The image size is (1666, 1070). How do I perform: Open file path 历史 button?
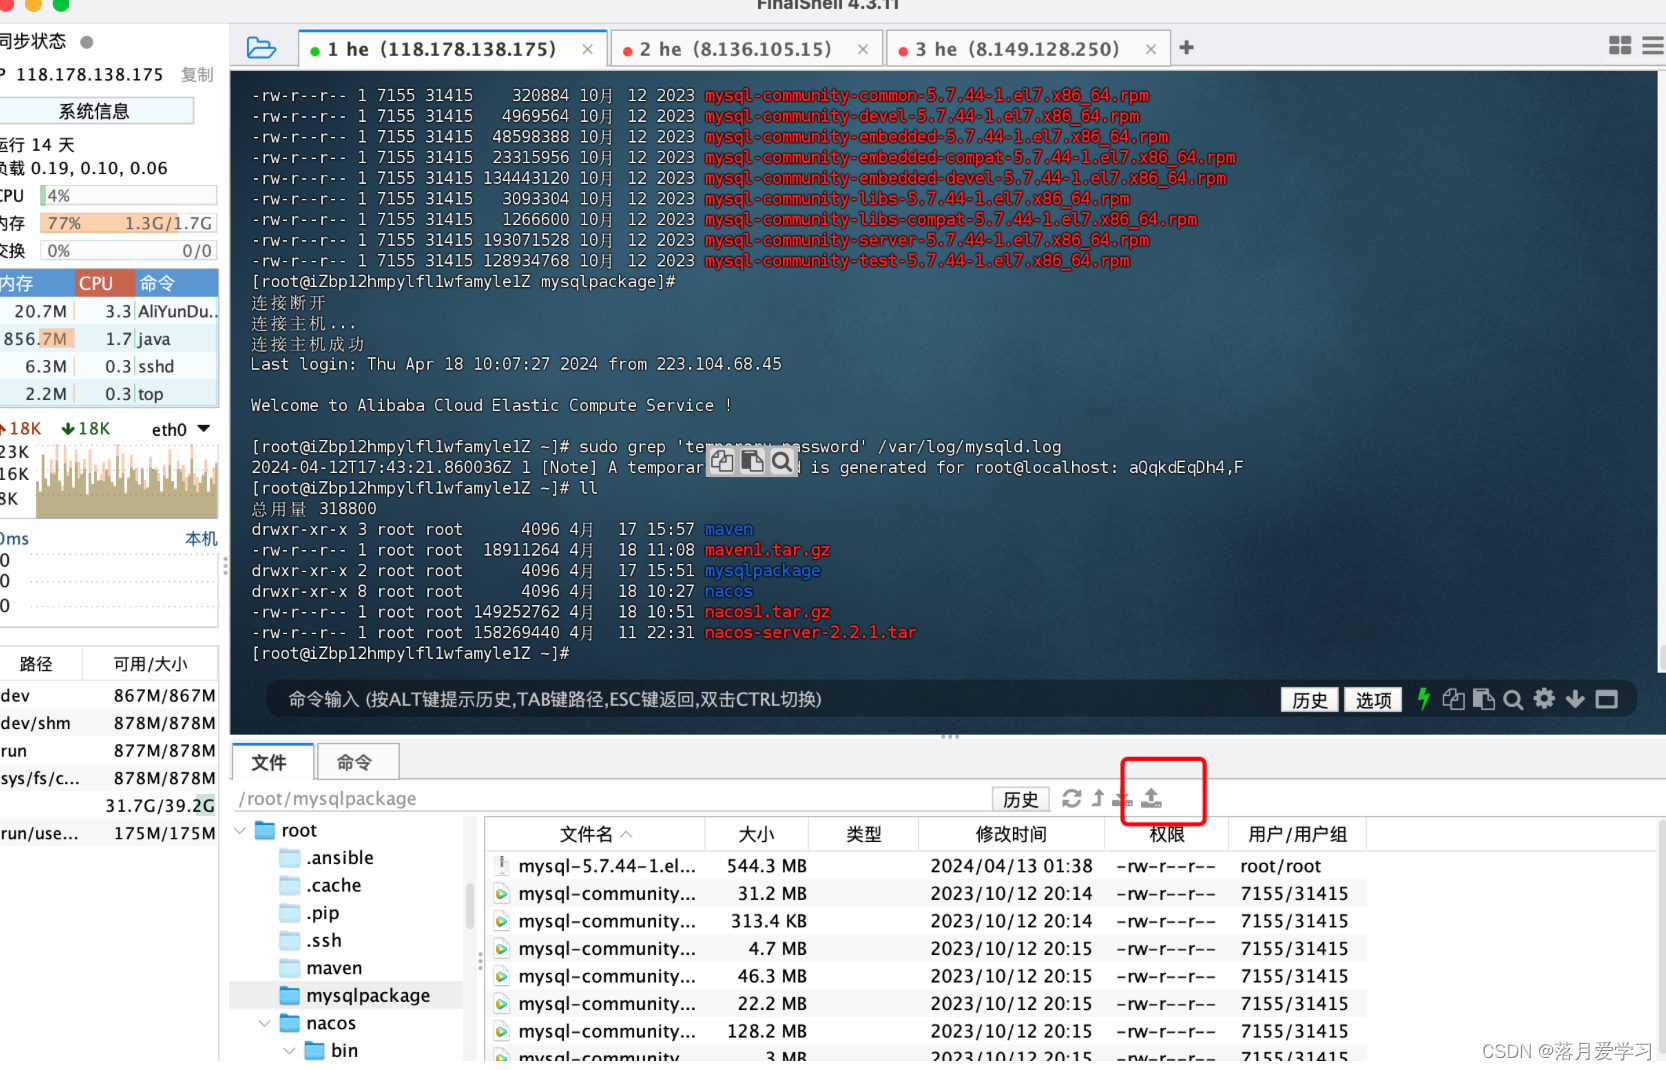tap(1021, 799)
